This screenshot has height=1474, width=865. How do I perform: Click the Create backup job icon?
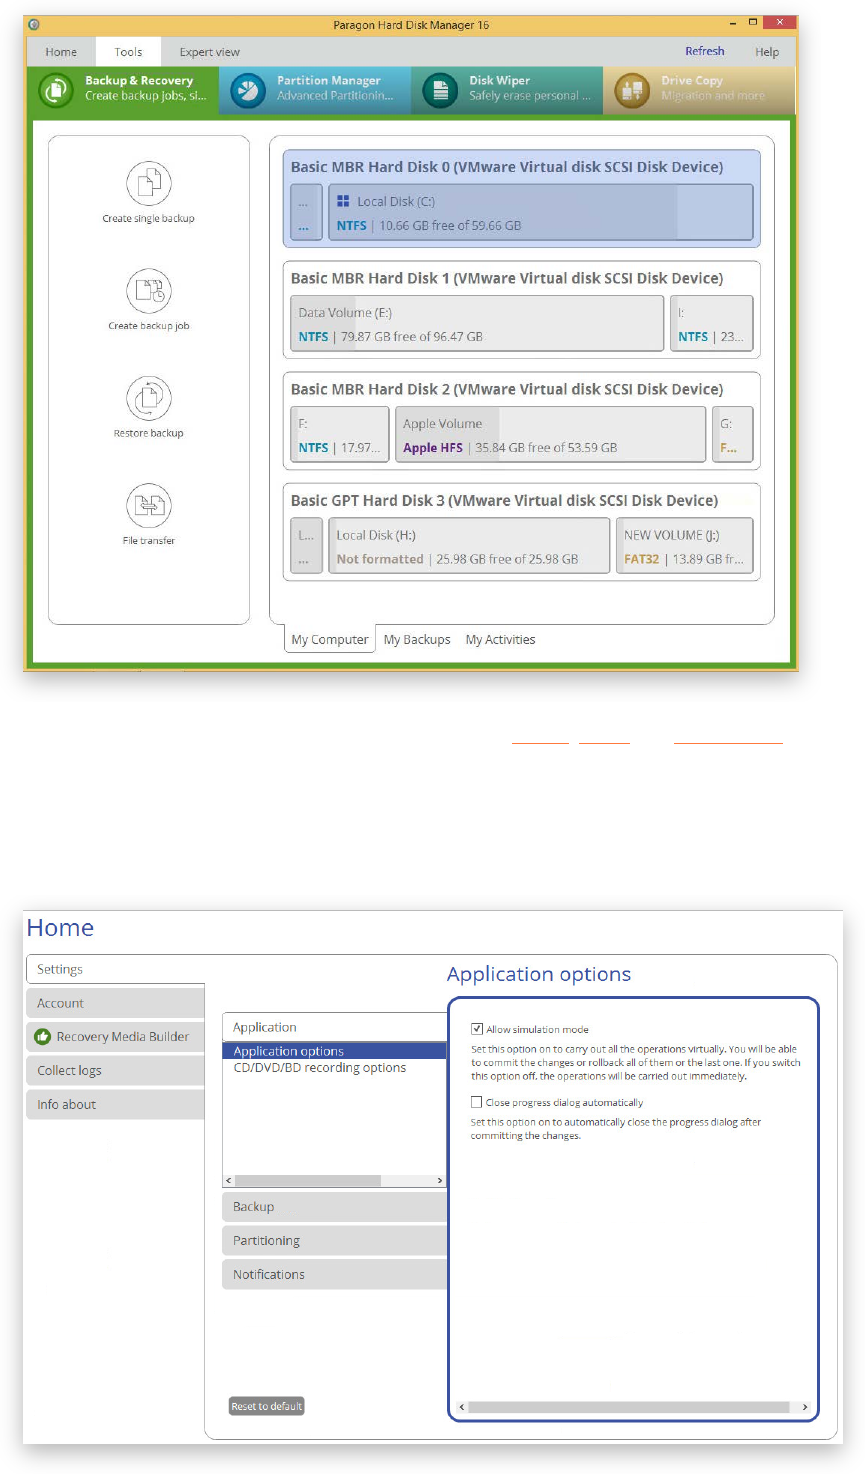click(148, 291)
